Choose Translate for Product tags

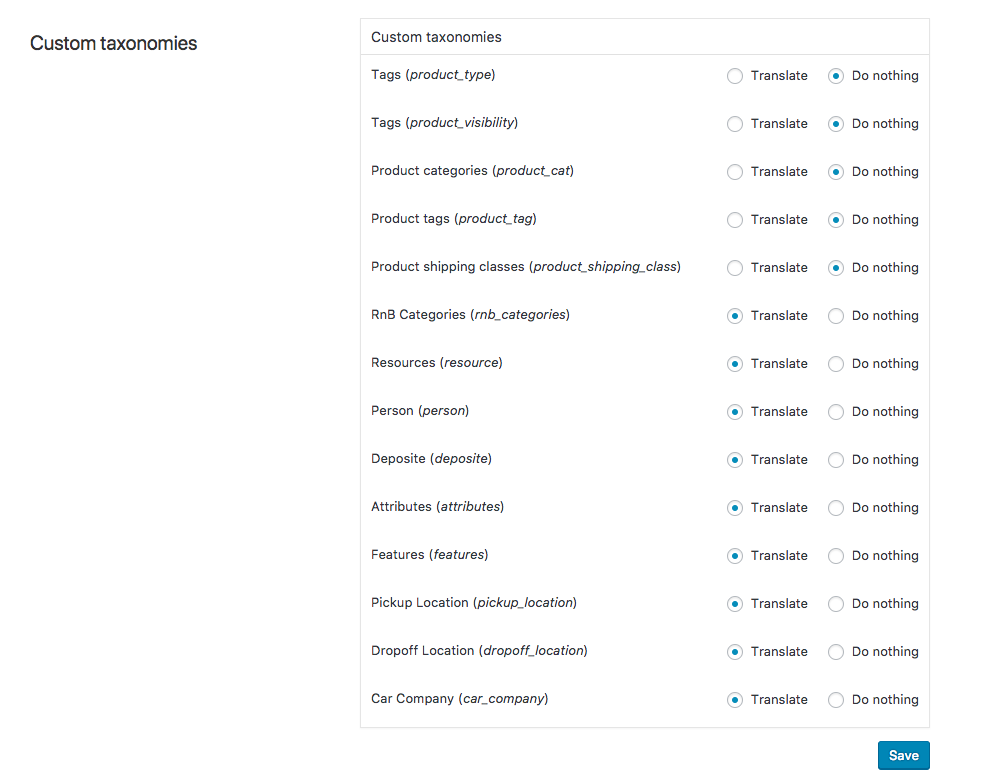tap(735, 220)
